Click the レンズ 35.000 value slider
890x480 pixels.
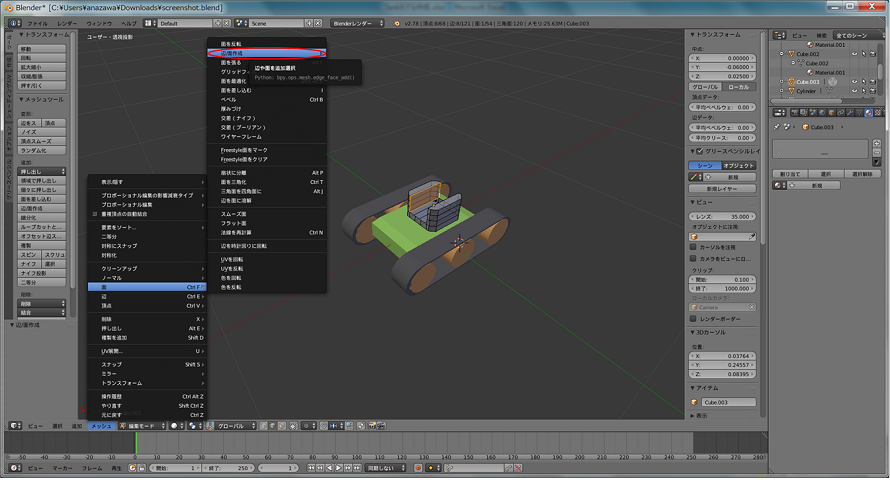(723, 216)
